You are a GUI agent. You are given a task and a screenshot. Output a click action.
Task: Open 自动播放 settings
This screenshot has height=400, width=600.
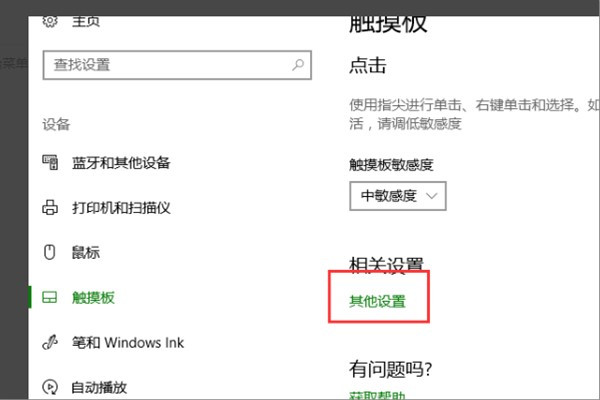pyautogui.click(x=99, y=387)
